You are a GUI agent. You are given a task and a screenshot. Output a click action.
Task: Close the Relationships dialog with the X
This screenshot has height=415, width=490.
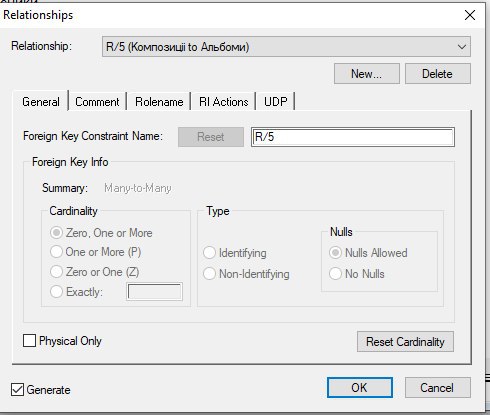coord(470,15)
